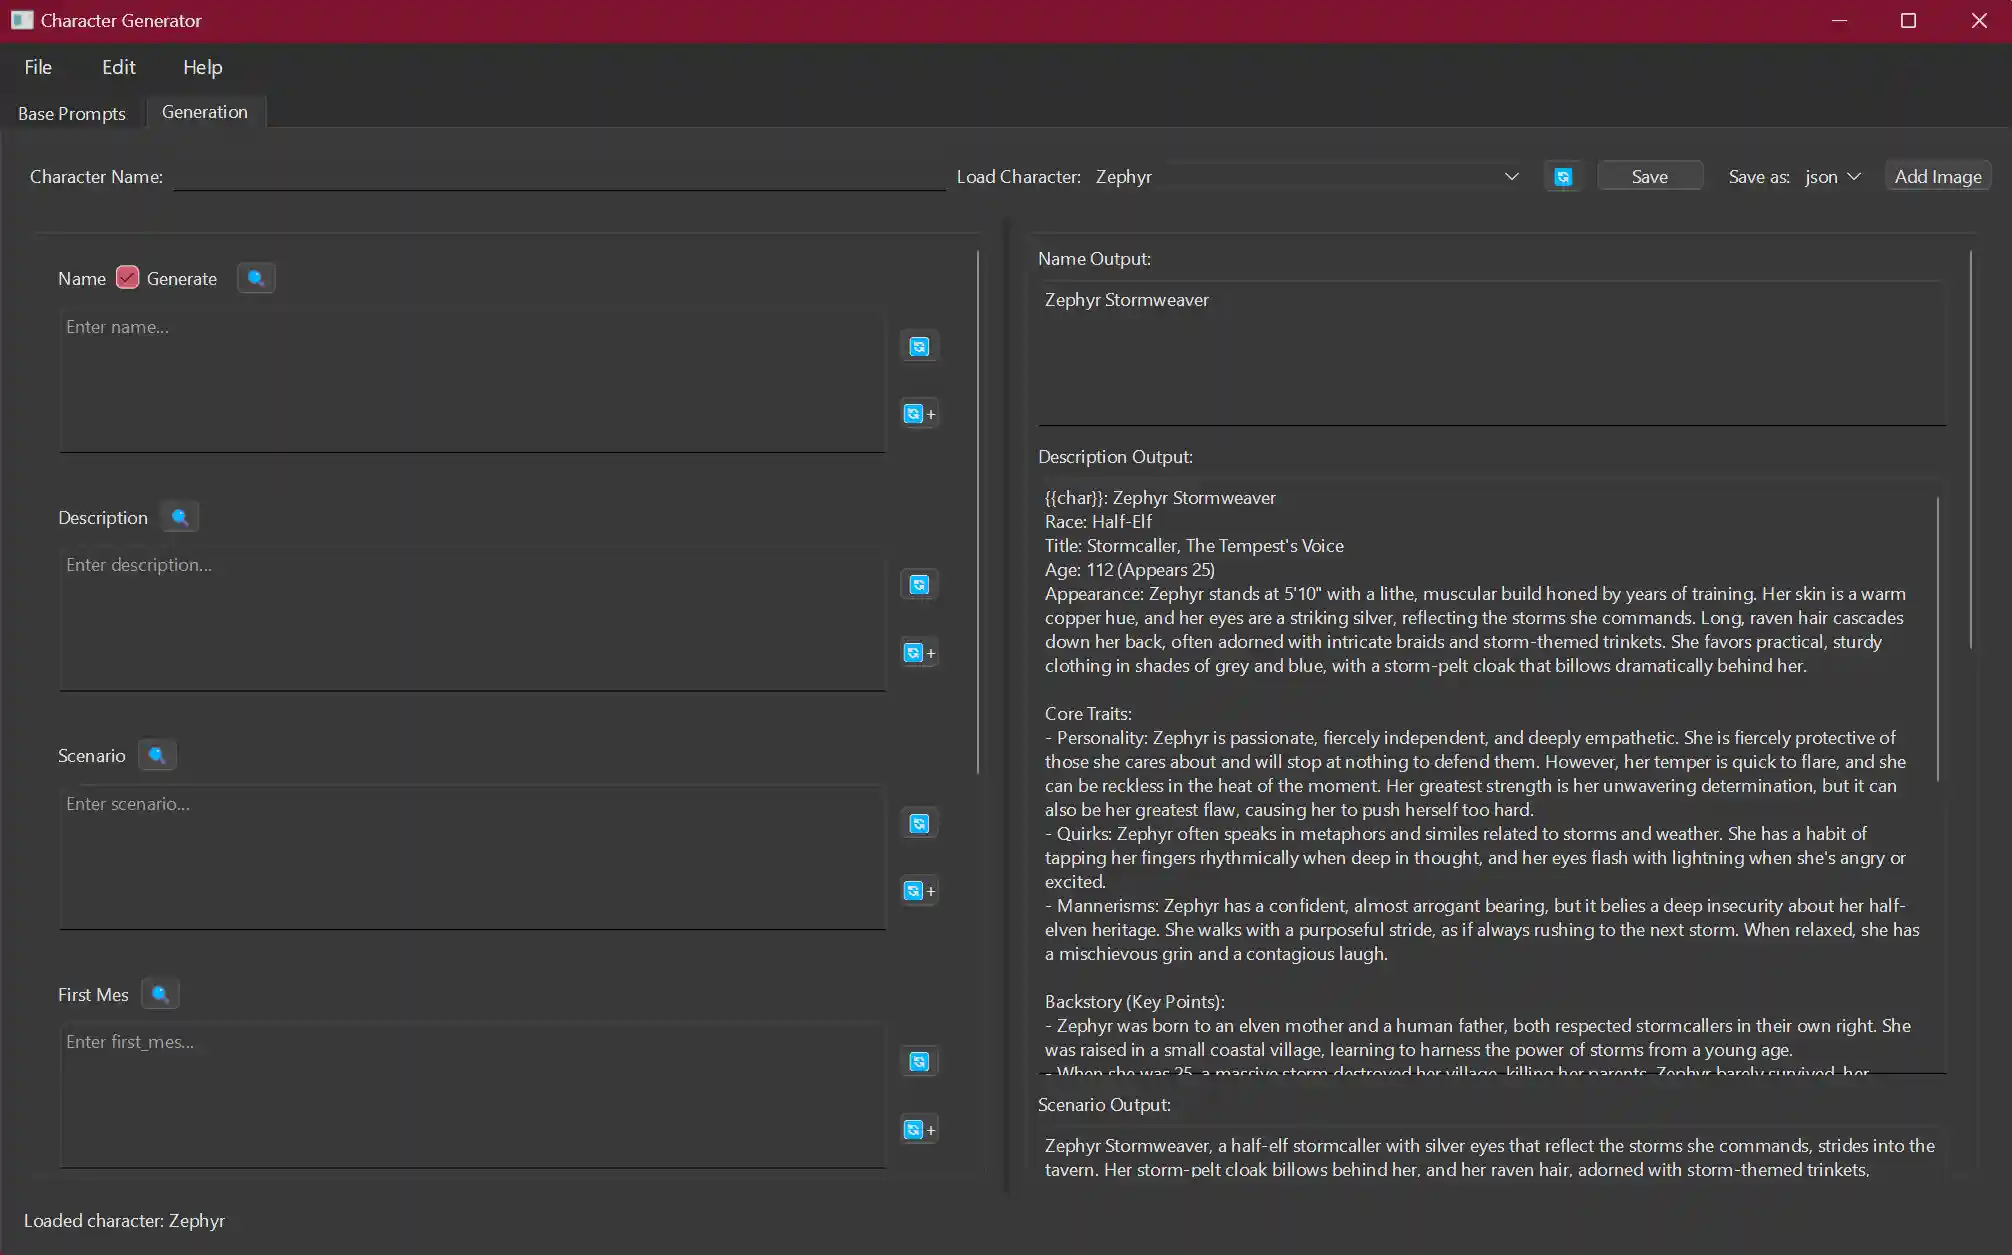
Task: Click refresh icon next to Load Character
Action: coord(1563,177)
